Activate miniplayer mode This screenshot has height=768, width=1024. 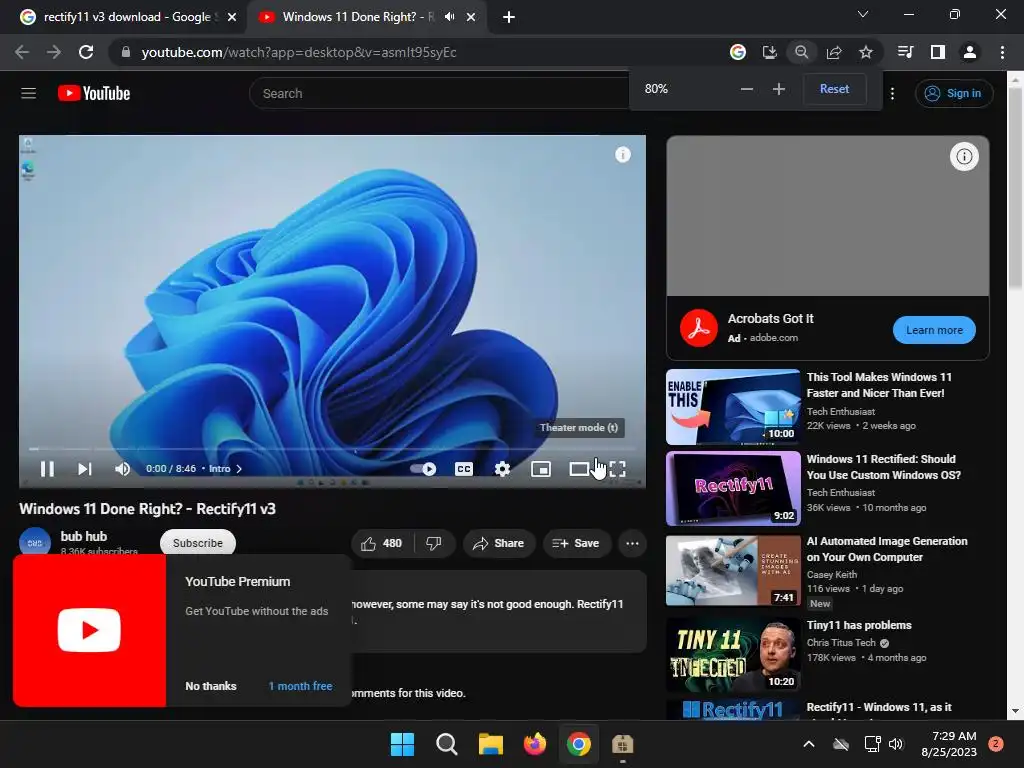[541, 469]
